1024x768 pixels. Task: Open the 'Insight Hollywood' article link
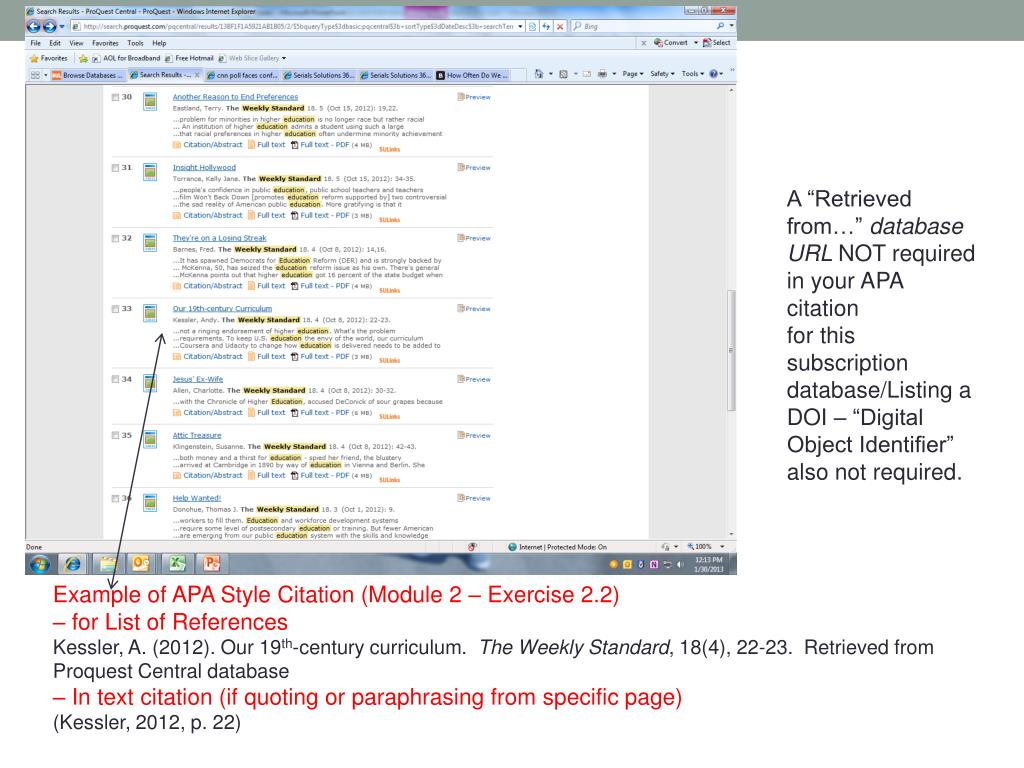(204, 167)
